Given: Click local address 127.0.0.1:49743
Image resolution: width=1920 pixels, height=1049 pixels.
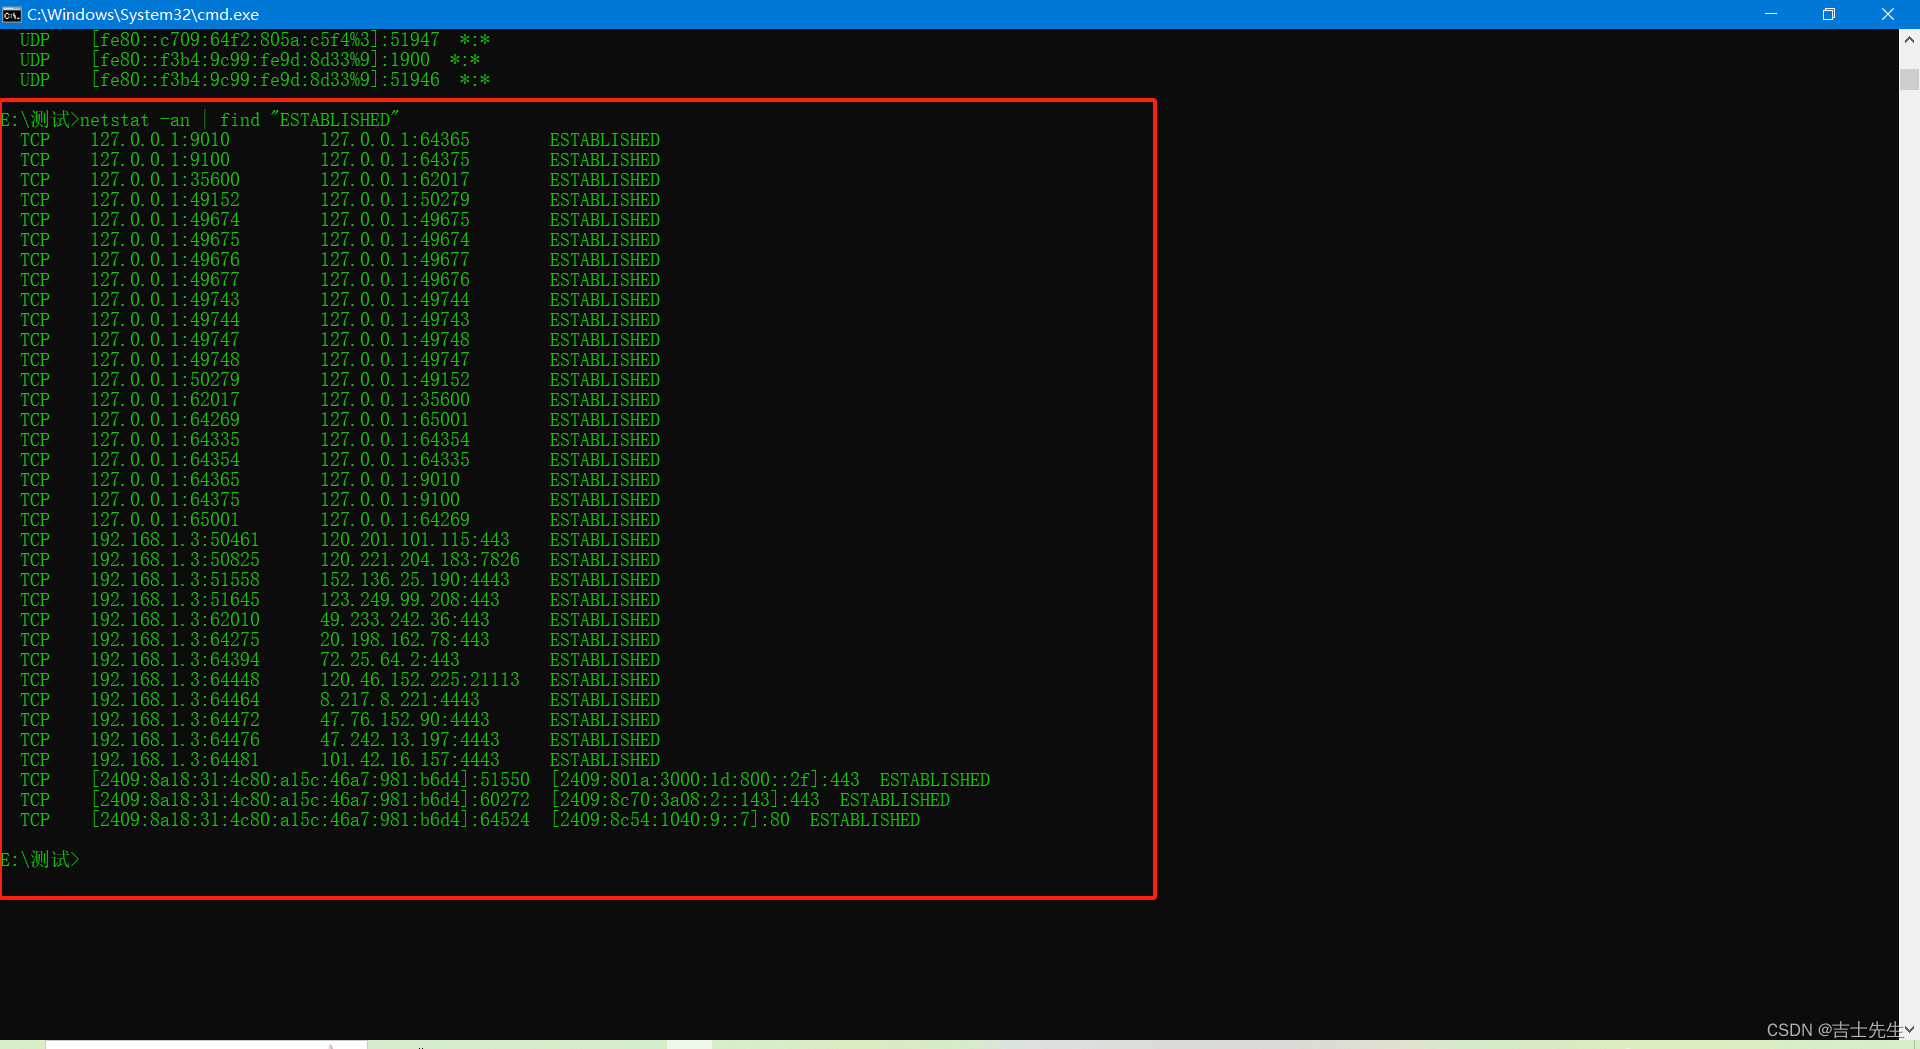Looking at the screenshot, I should (165, 300).
